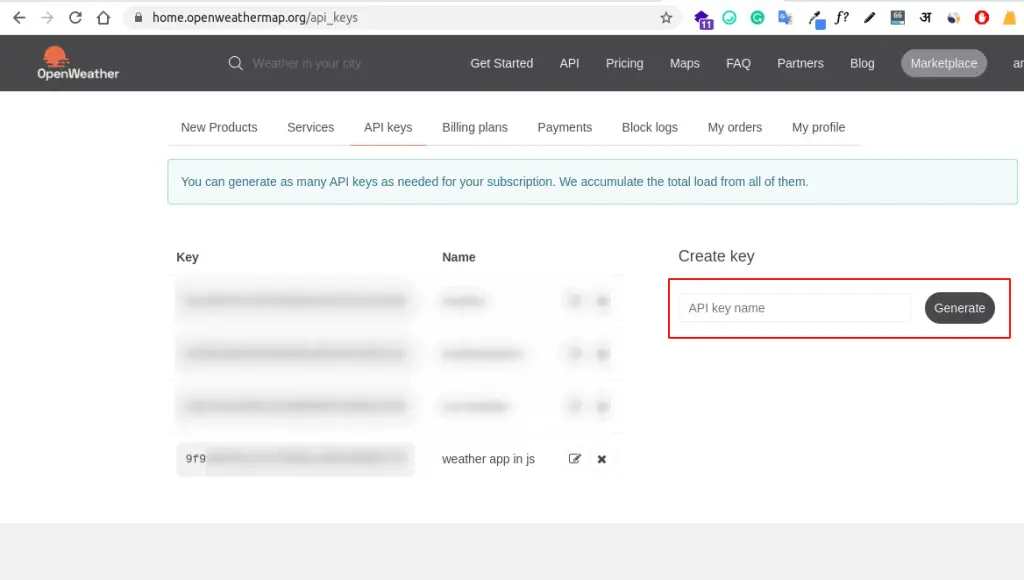
Task: Open the FAQ link
Action: pyautogui.click(x=738, y=63)
